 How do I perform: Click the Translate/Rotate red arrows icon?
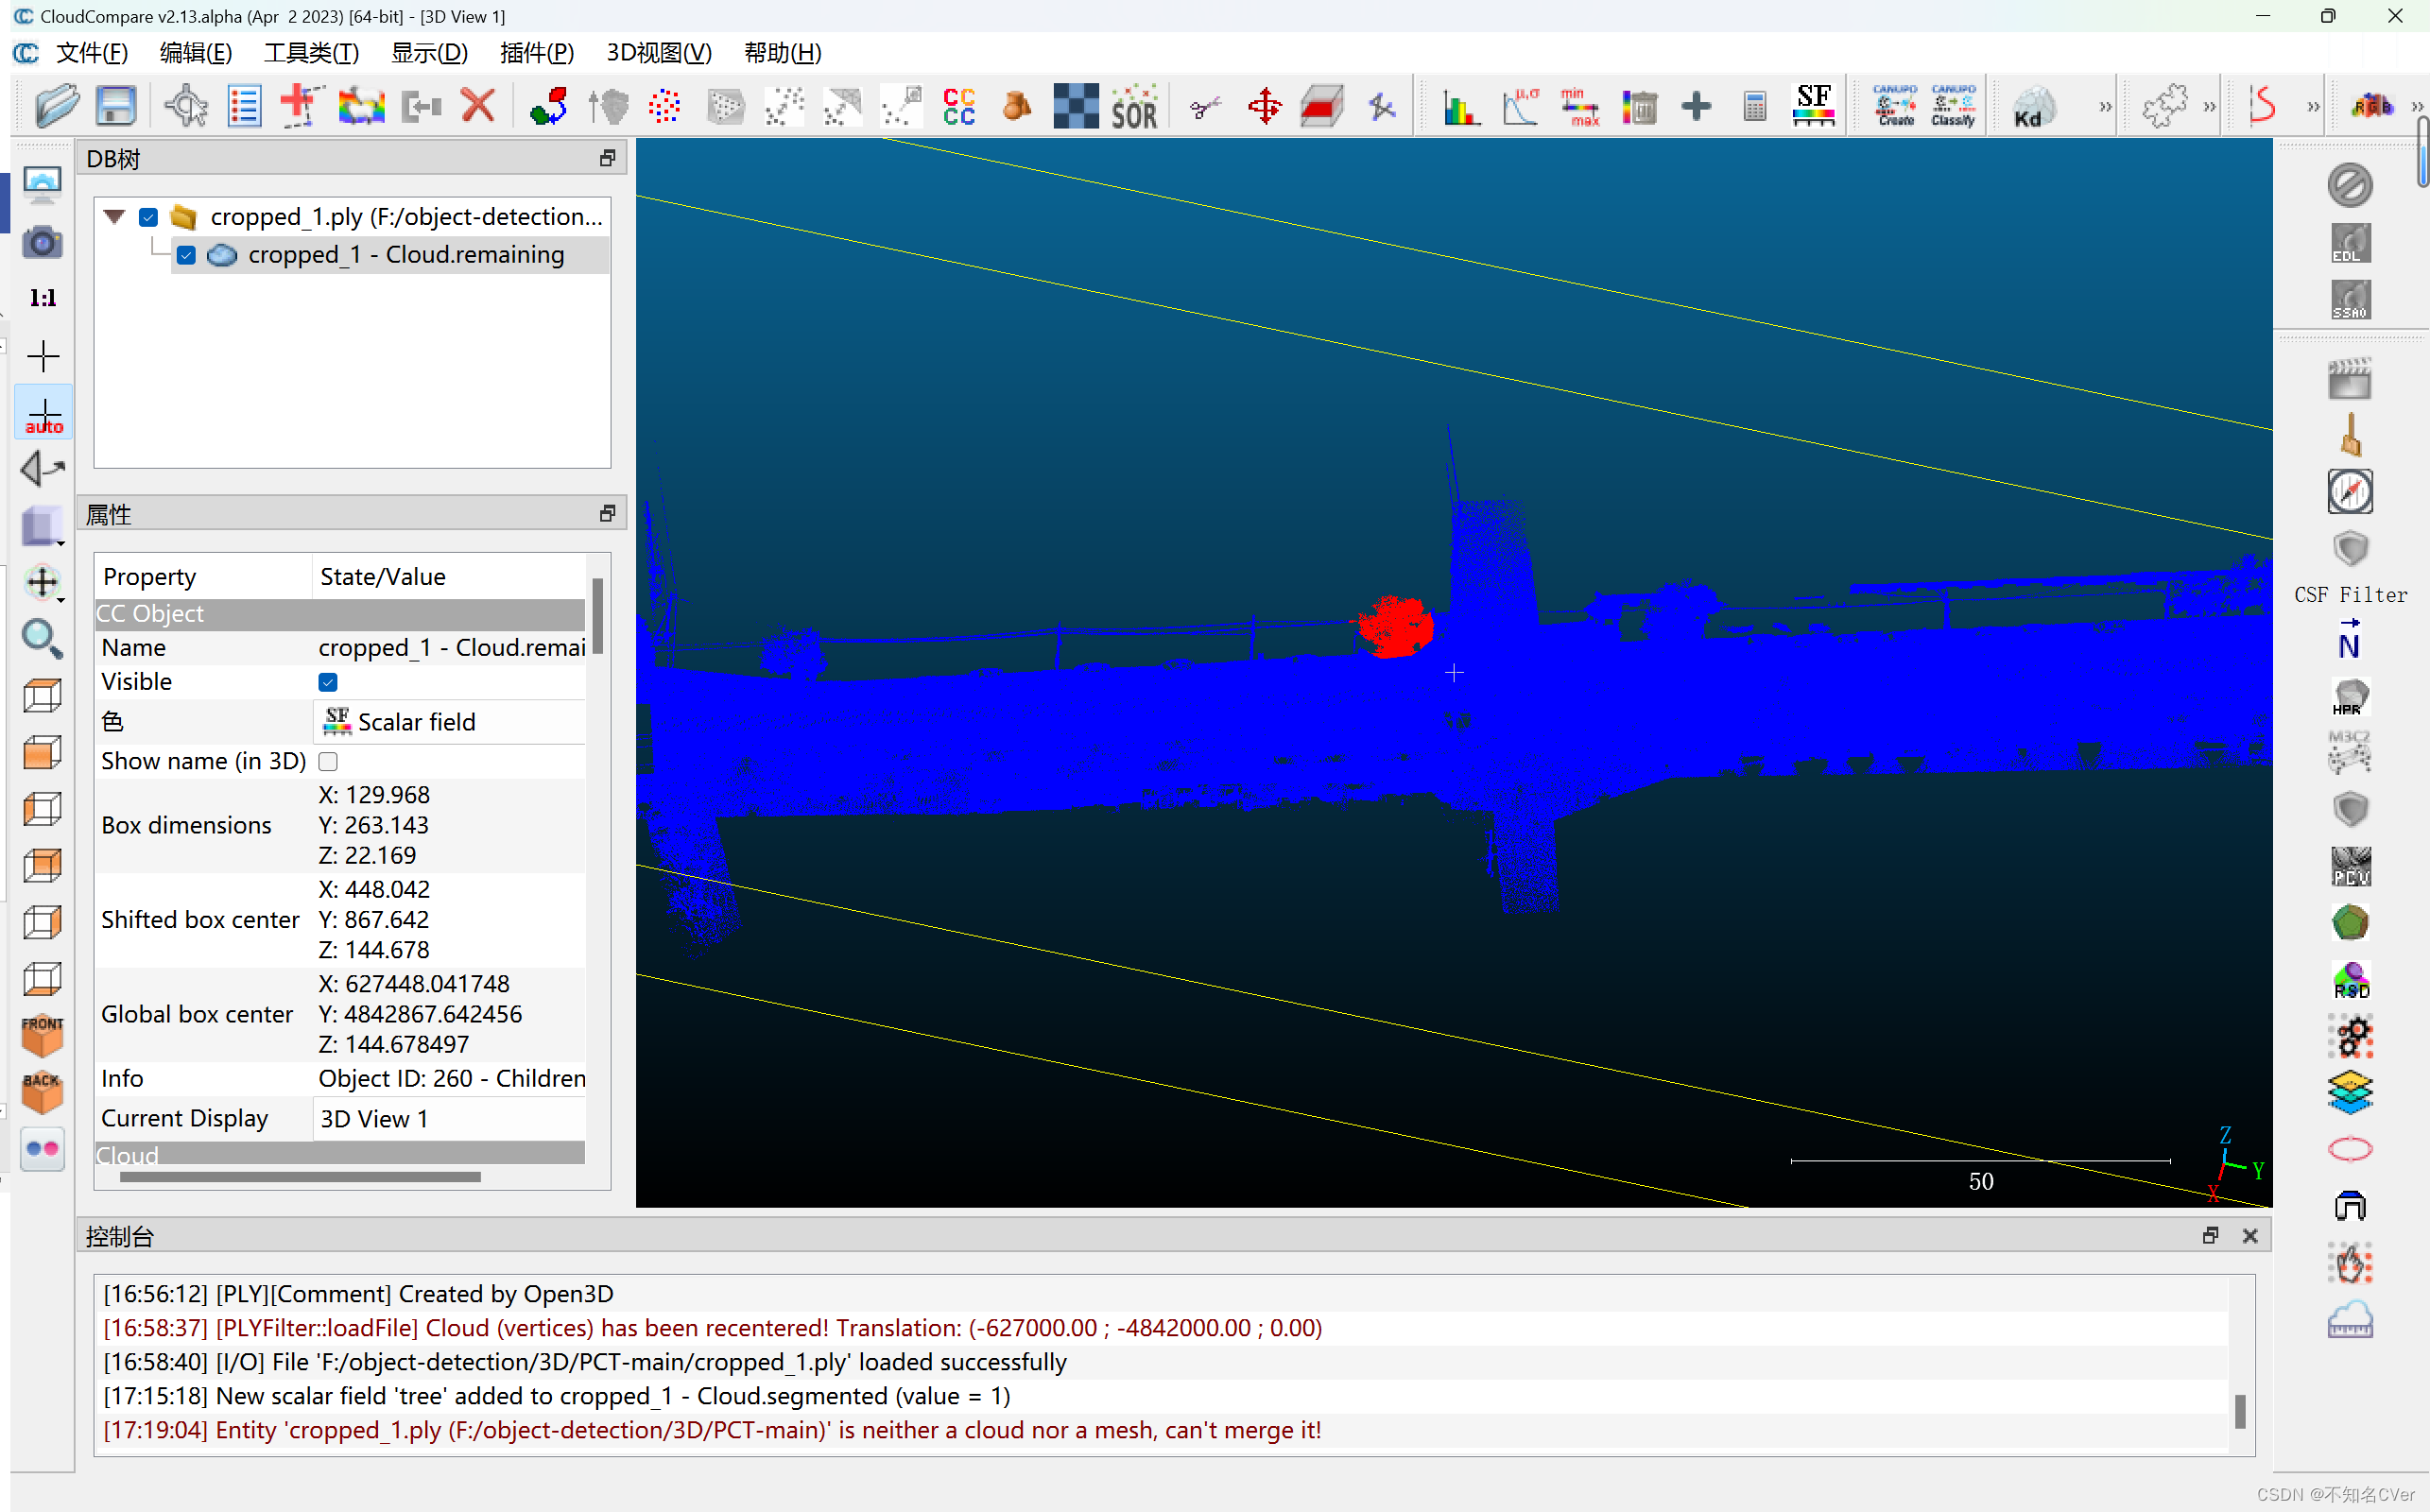(x=1265, y=106)
